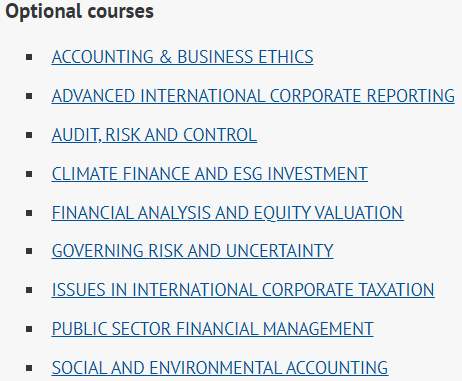
Task: Click the bullet beside Financial Analysis and Equity Valuation
Action: [x=29, y=213]
